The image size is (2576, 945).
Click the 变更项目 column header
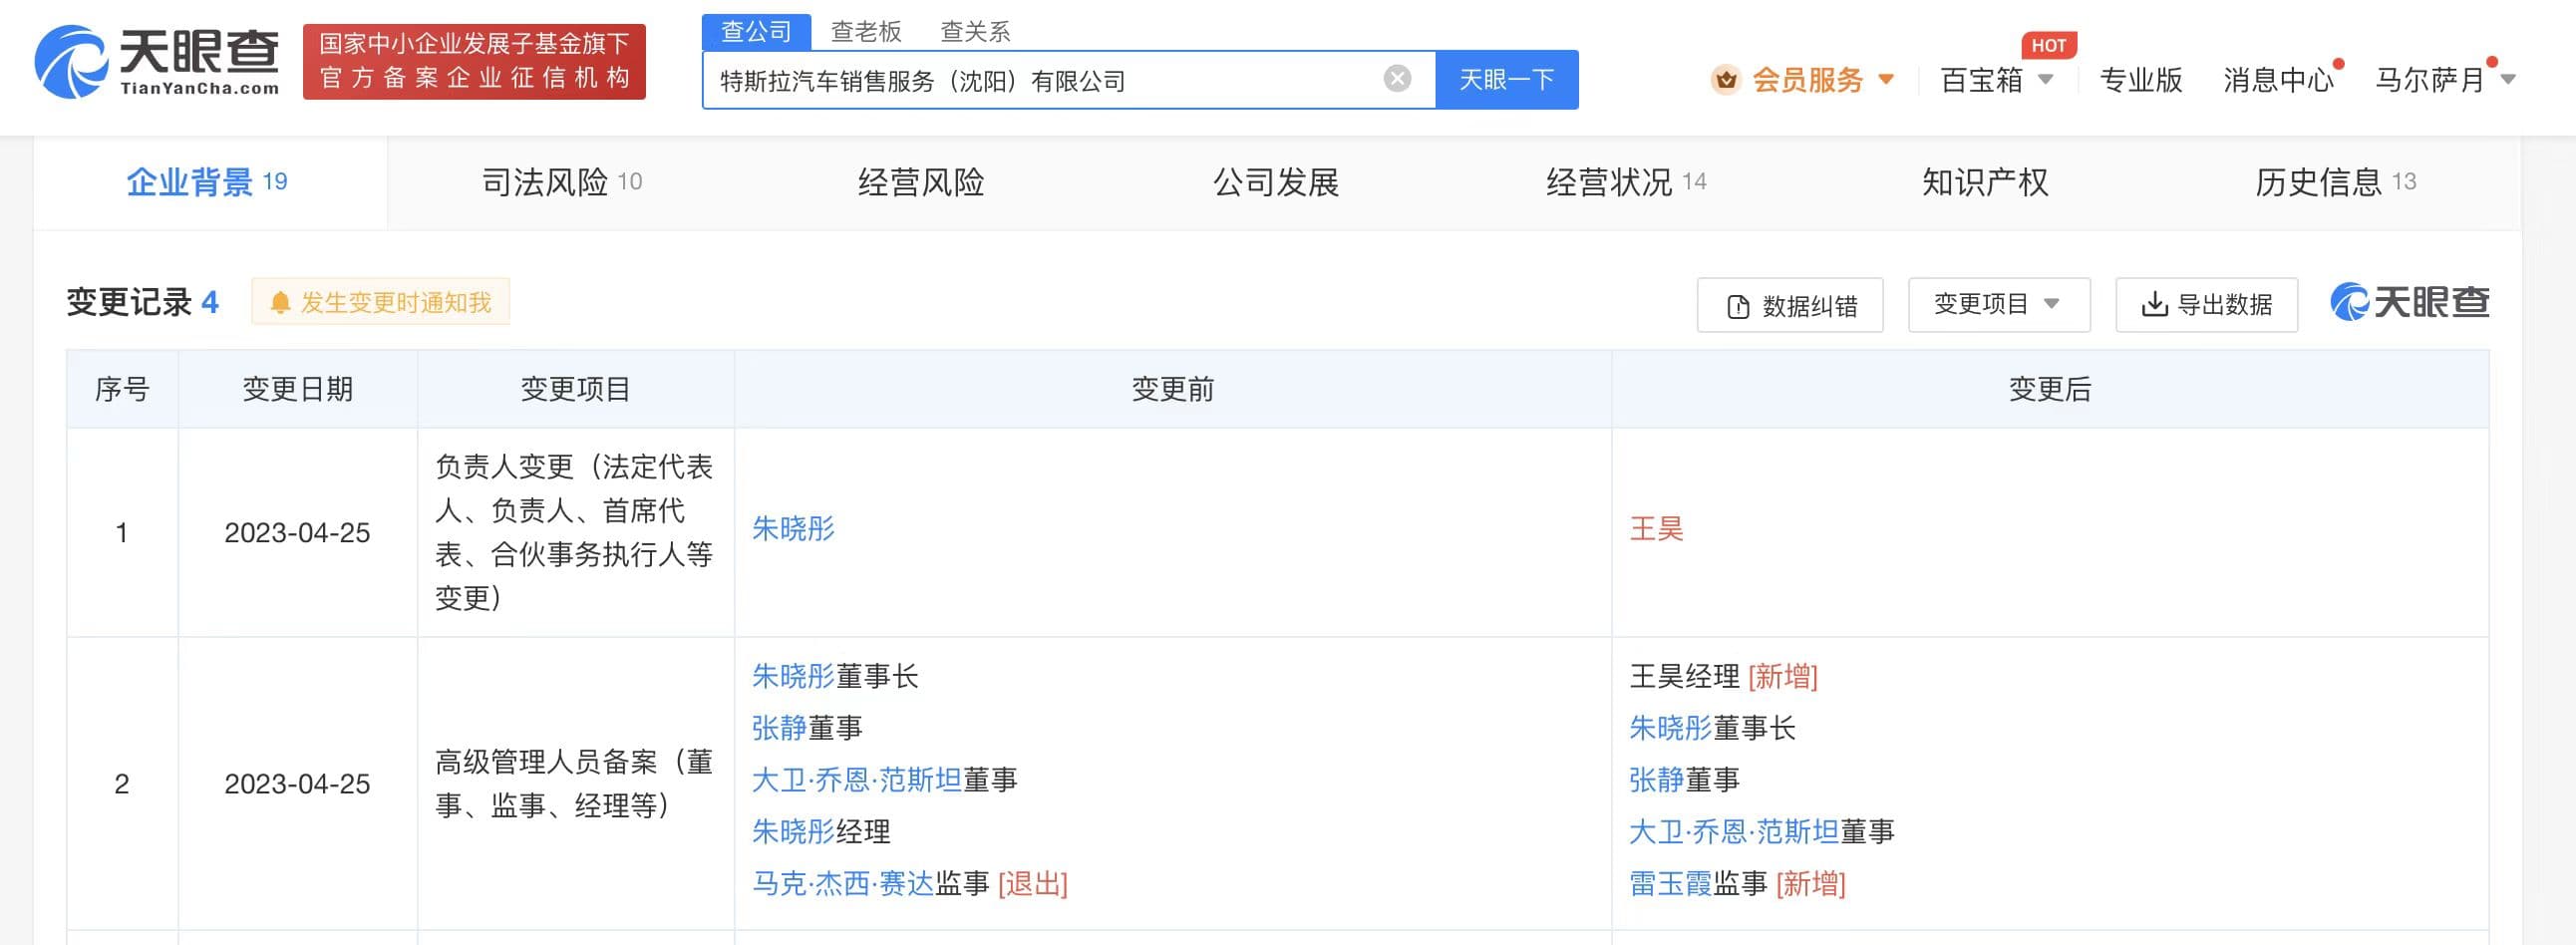pos(576,389)
